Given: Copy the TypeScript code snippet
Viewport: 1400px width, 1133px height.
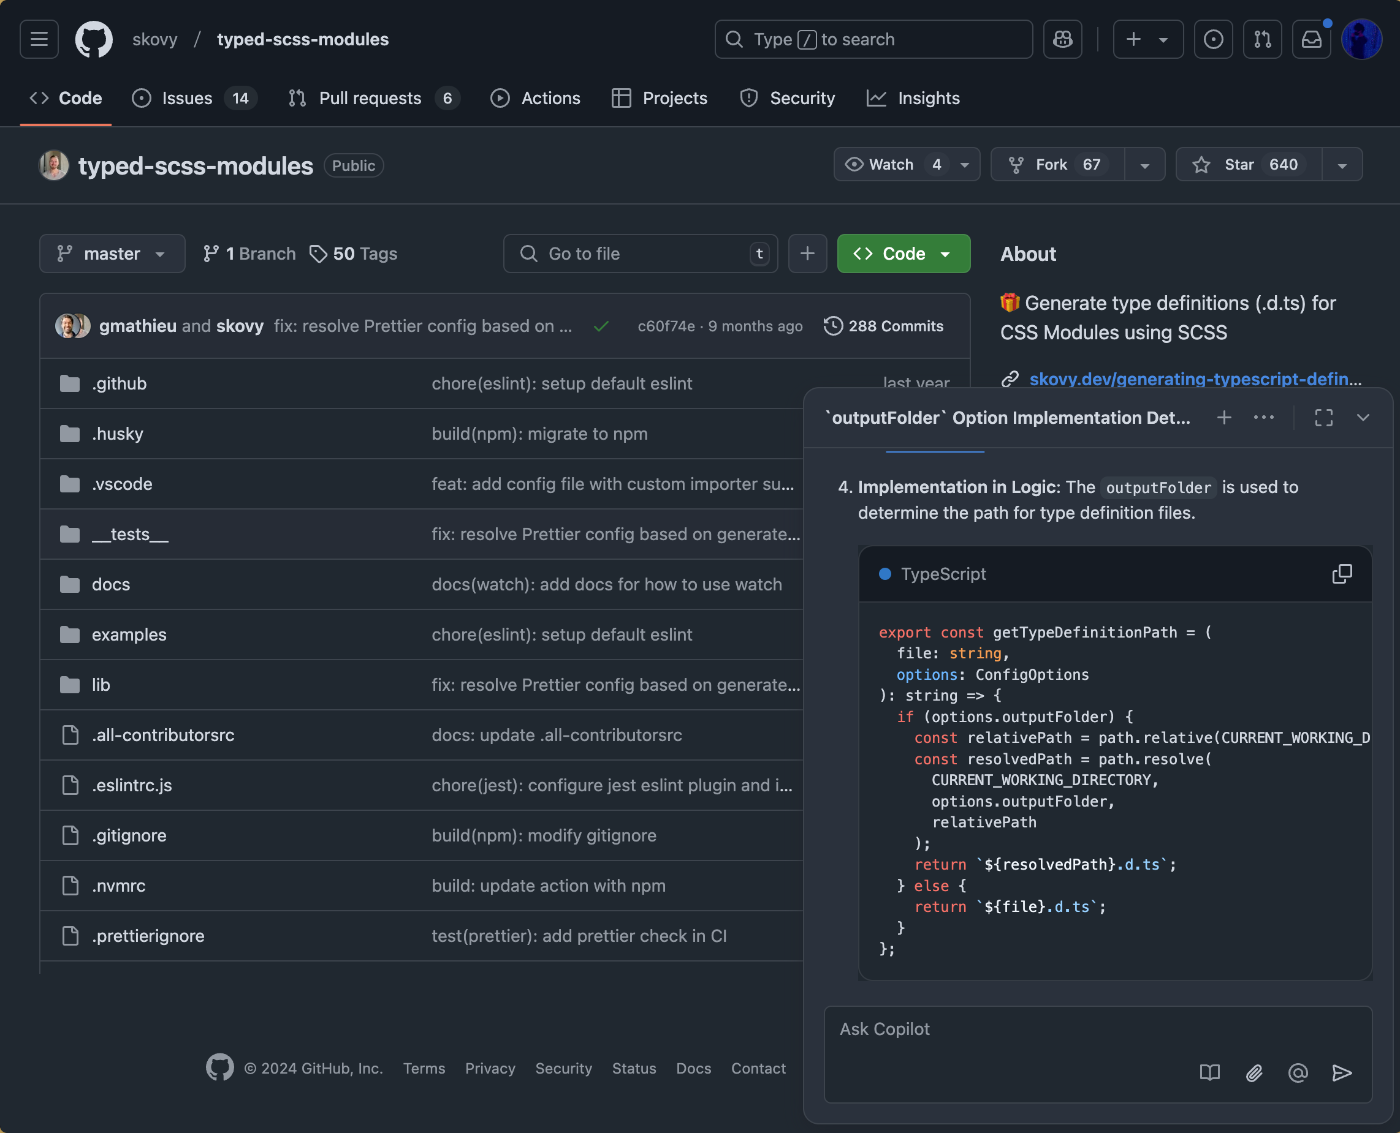Looking at the screenshot, I should (x=1342, y=574).
